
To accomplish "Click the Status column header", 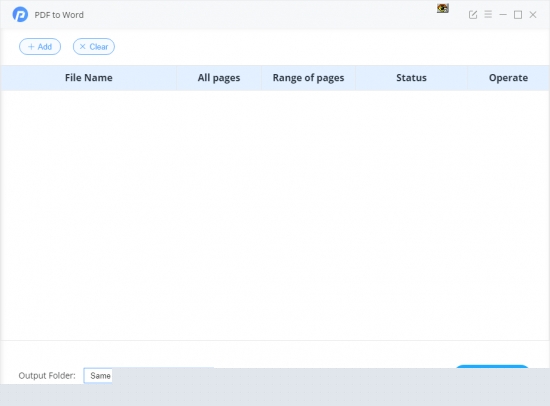I will click(411, 78).
